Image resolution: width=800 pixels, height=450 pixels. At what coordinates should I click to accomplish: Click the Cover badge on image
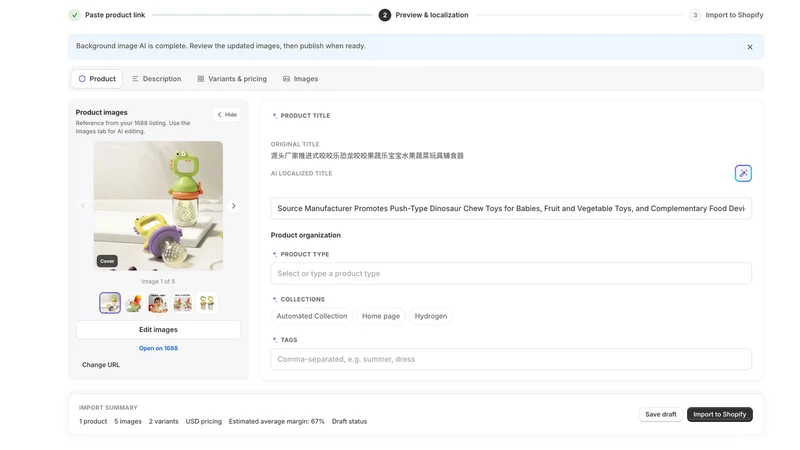[x=107, y=261]
